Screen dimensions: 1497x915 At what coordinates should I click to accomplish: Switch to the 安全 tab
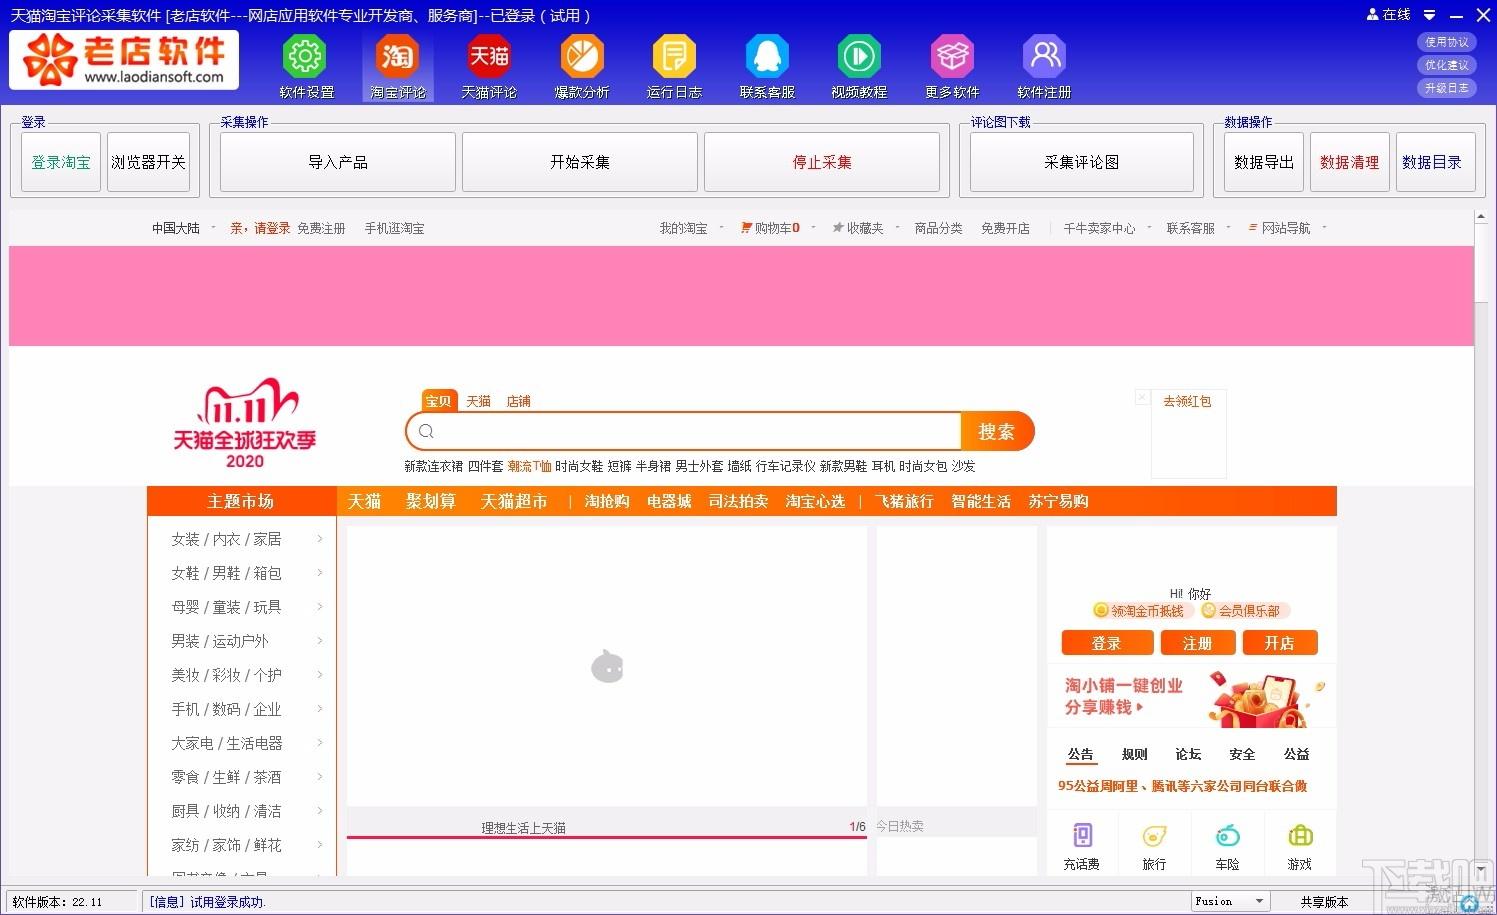[1242, 754]
